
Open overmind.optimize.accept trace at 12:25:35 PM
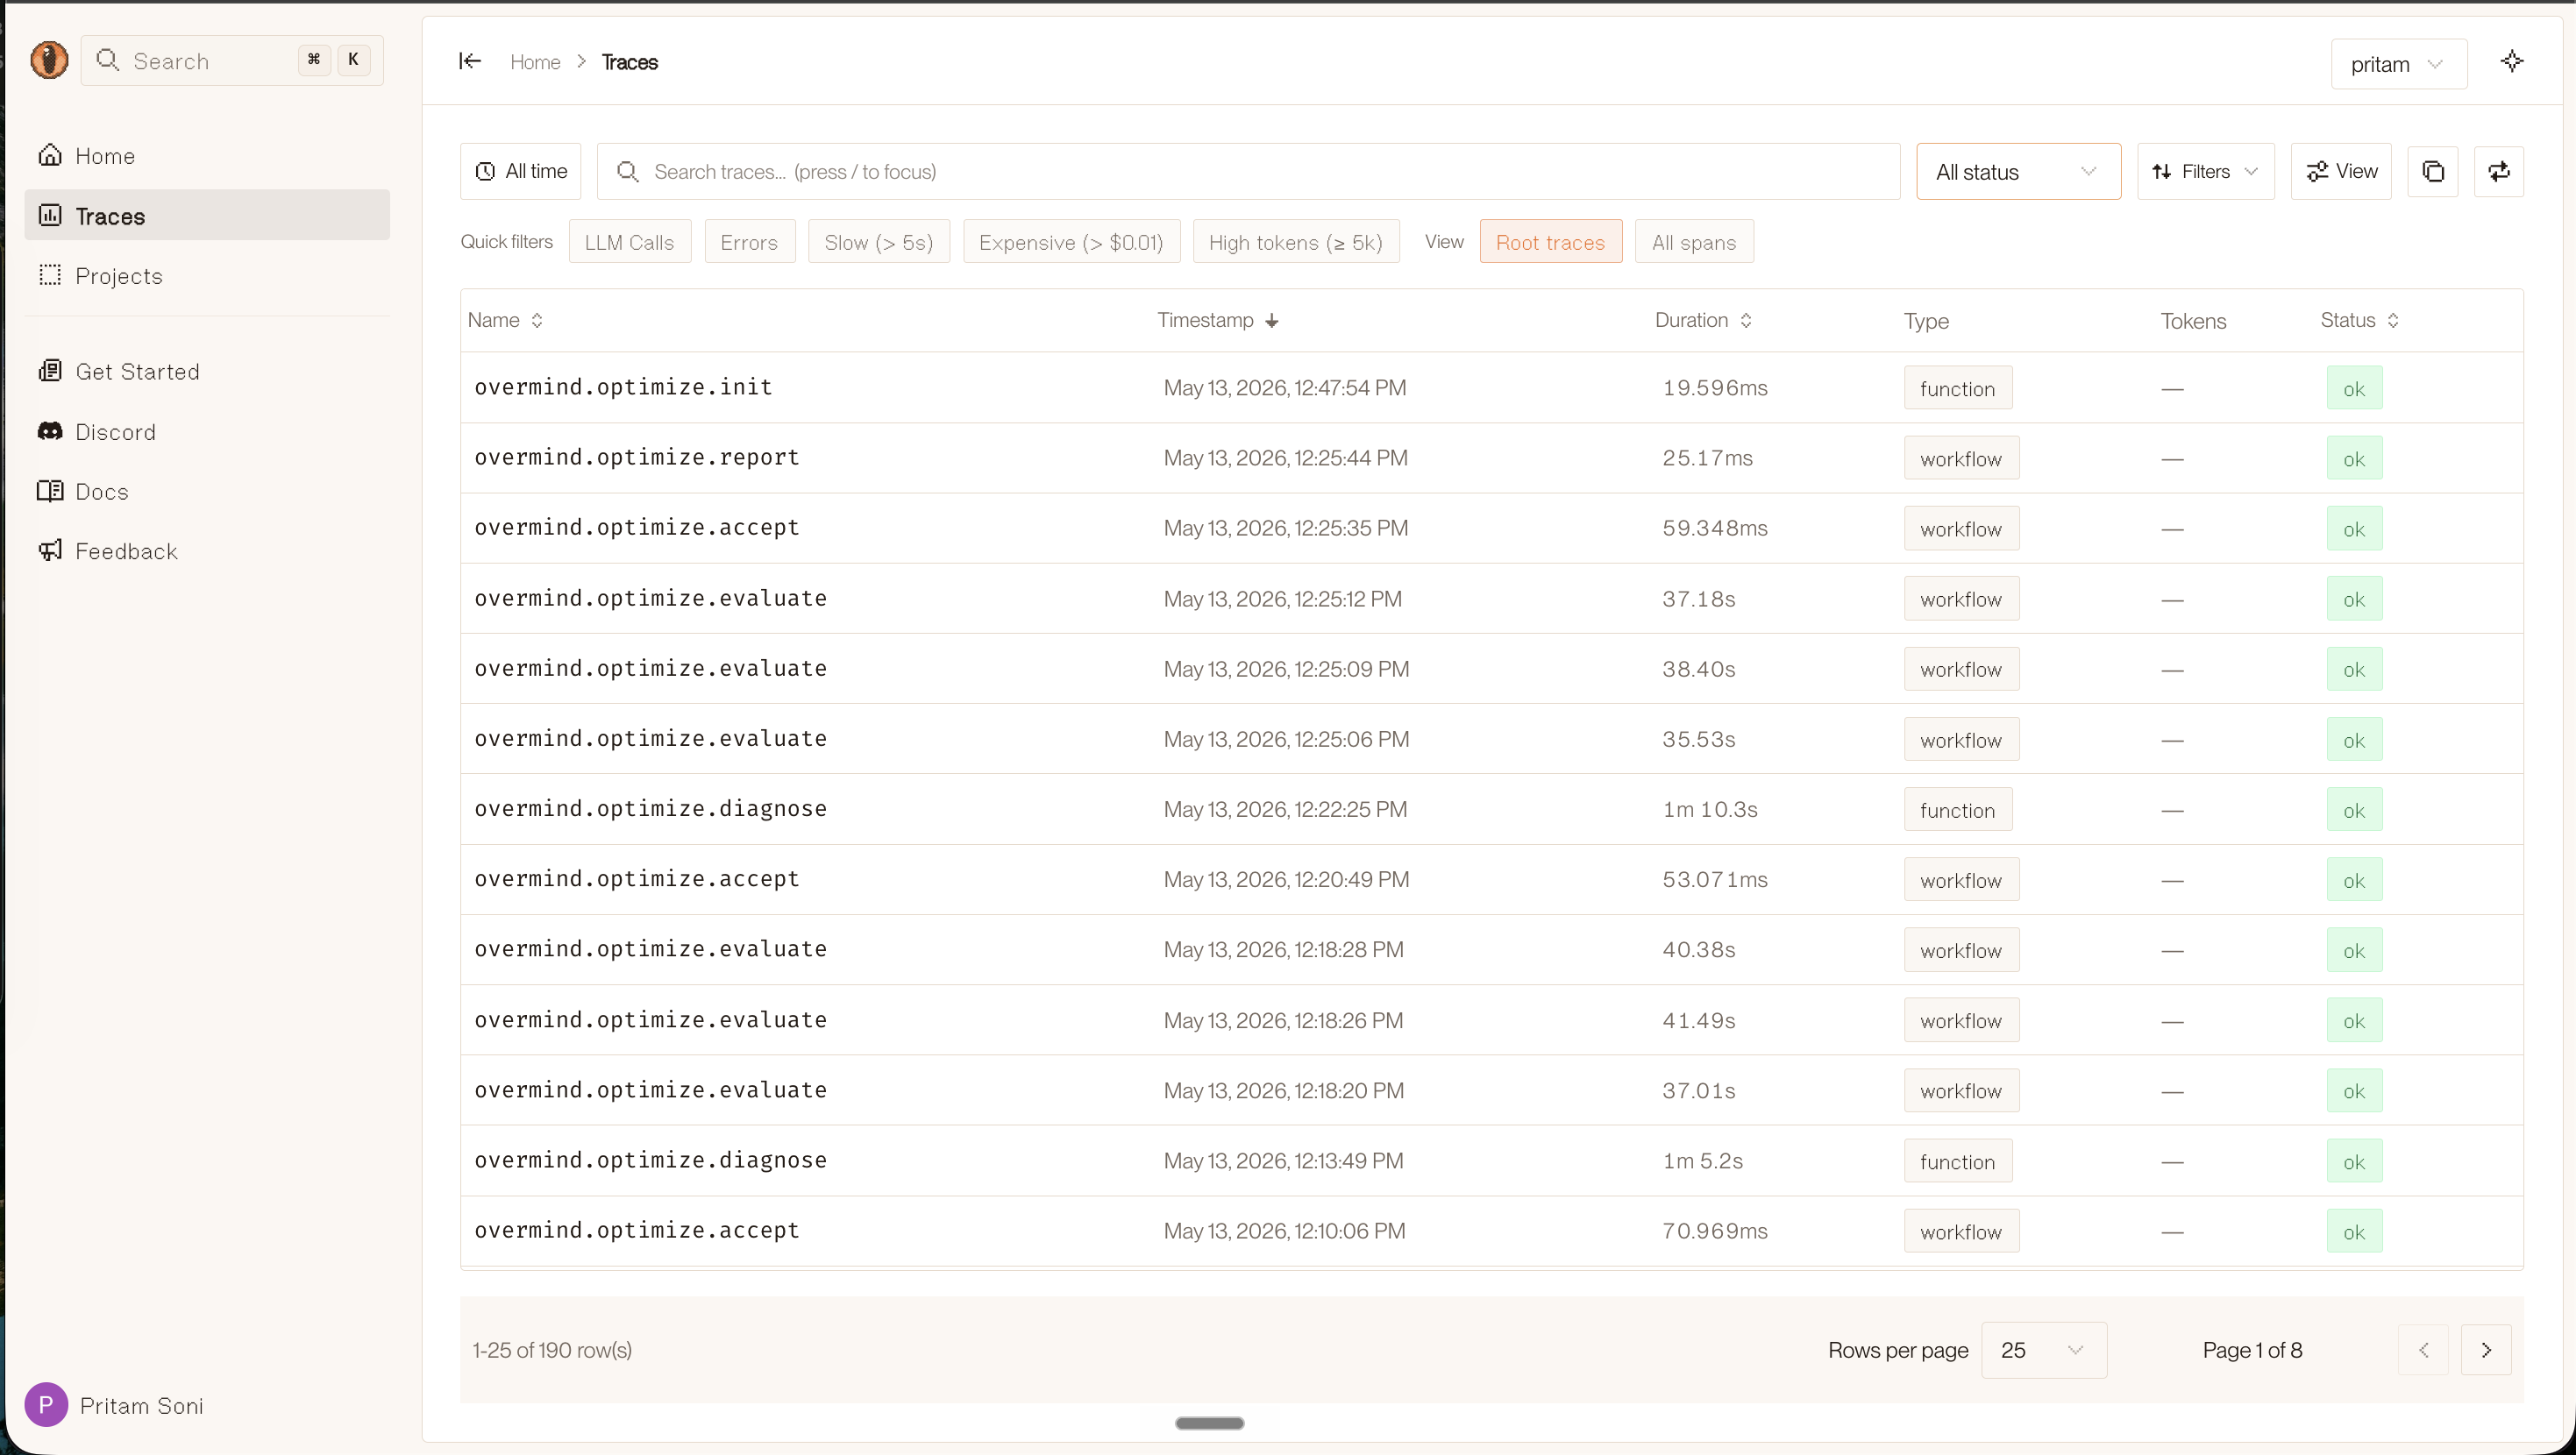click(636, 527)
